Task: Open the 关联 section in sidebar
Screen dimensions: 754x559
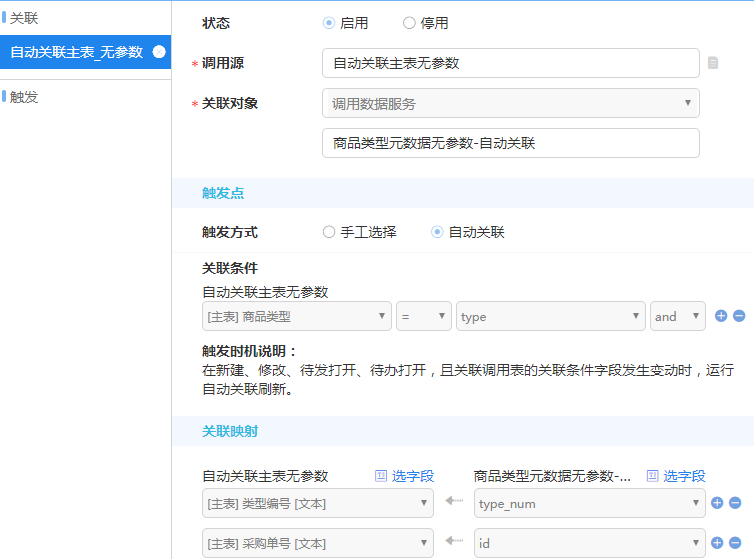Action: pos(24,17)
